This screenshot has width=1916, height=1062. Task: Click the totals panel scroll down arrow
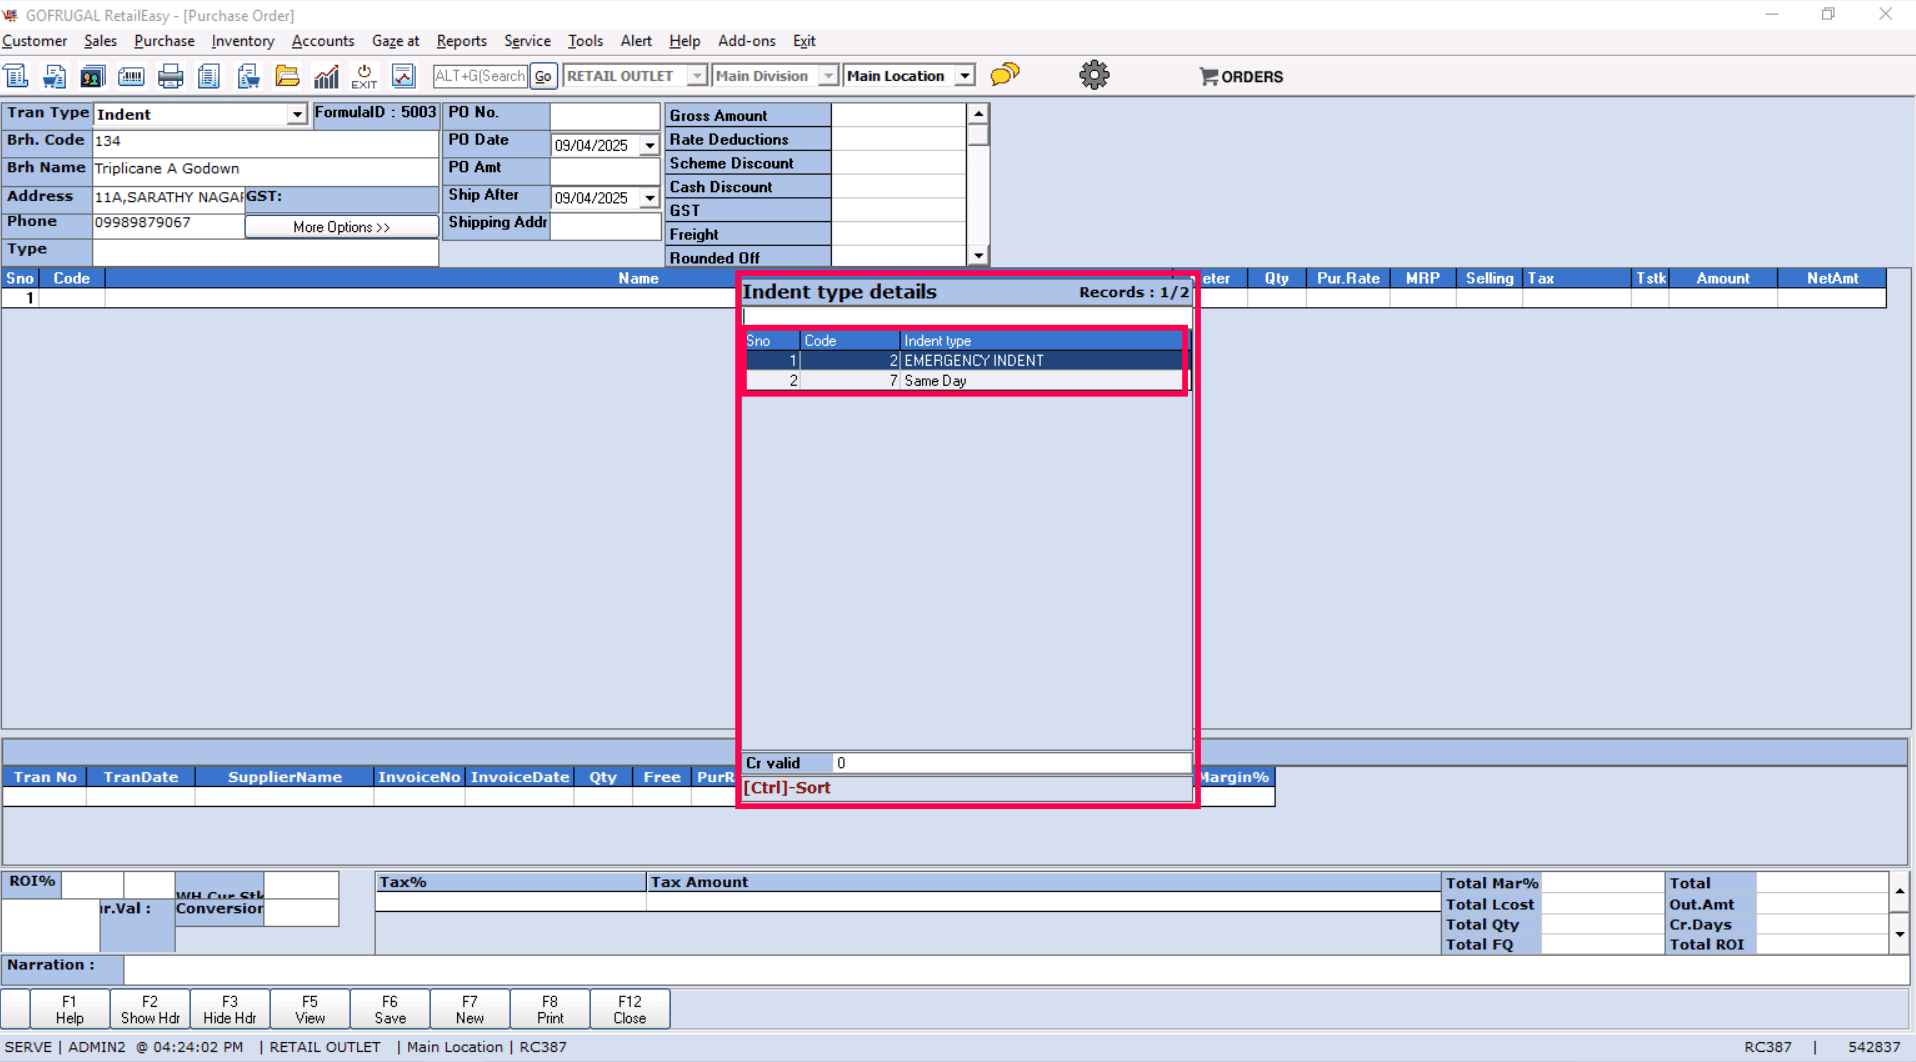[x=1899, y=935]
